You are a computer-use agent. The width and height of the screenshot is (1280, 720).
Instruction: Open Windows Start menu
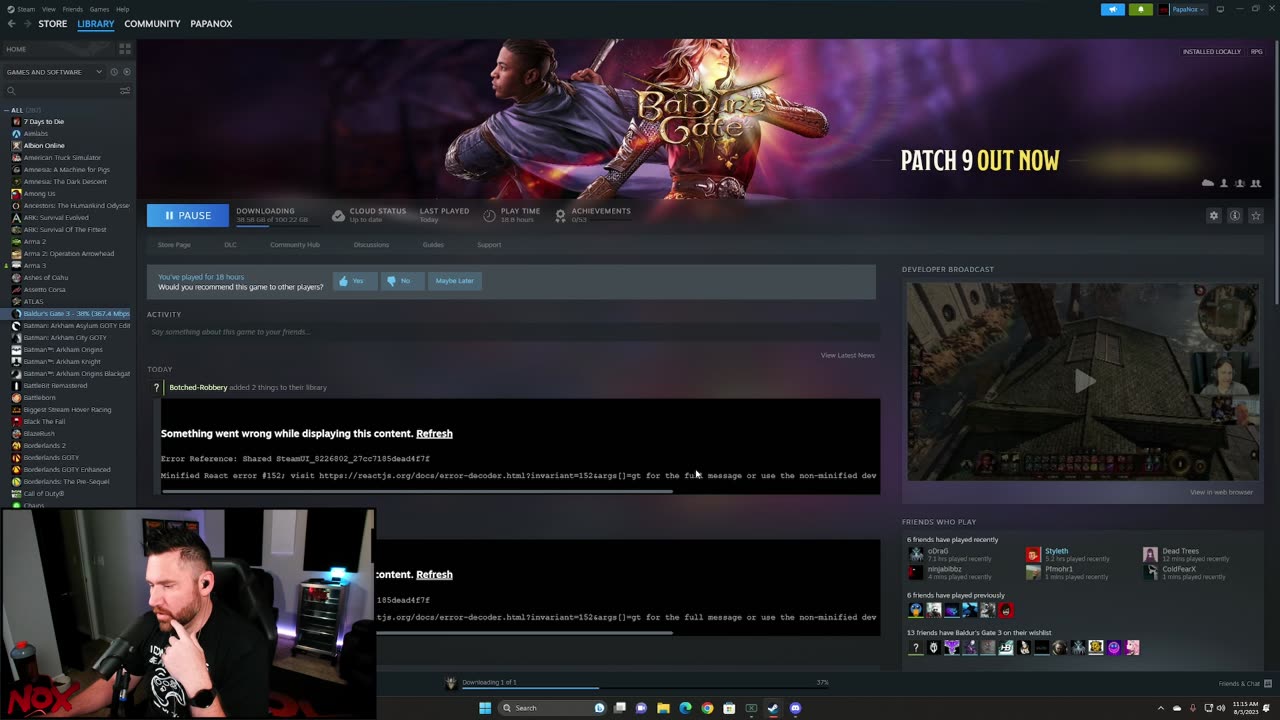[485, 708]
